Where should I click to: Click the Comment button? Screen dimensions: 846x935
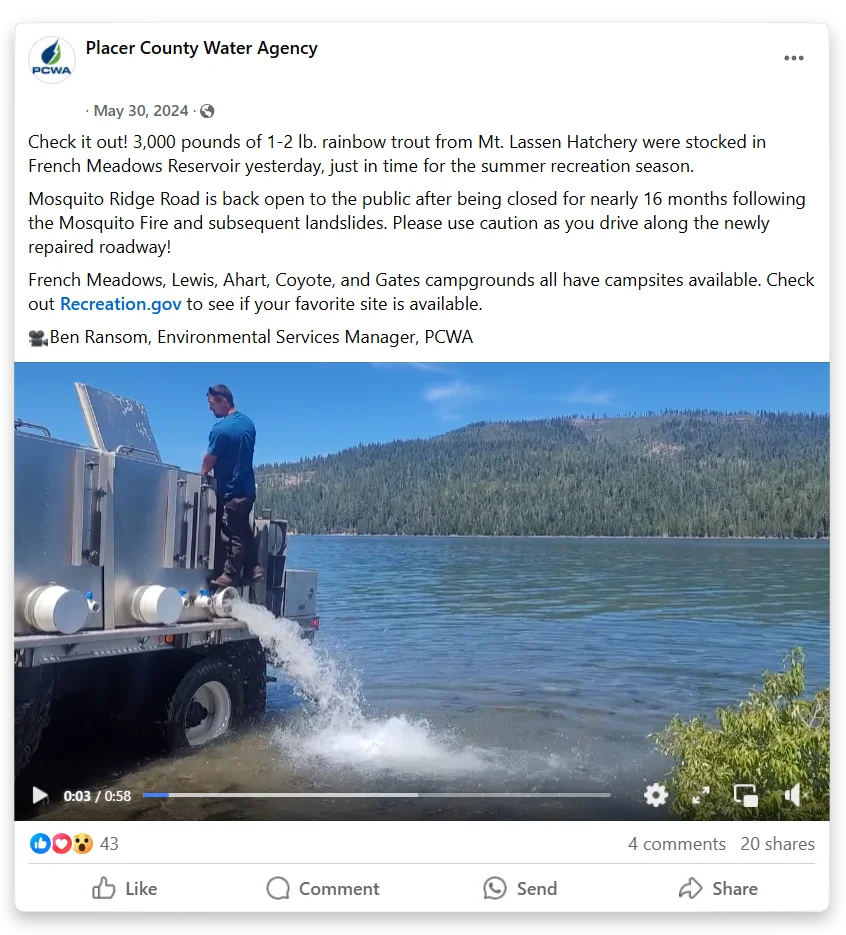(323, 888)
